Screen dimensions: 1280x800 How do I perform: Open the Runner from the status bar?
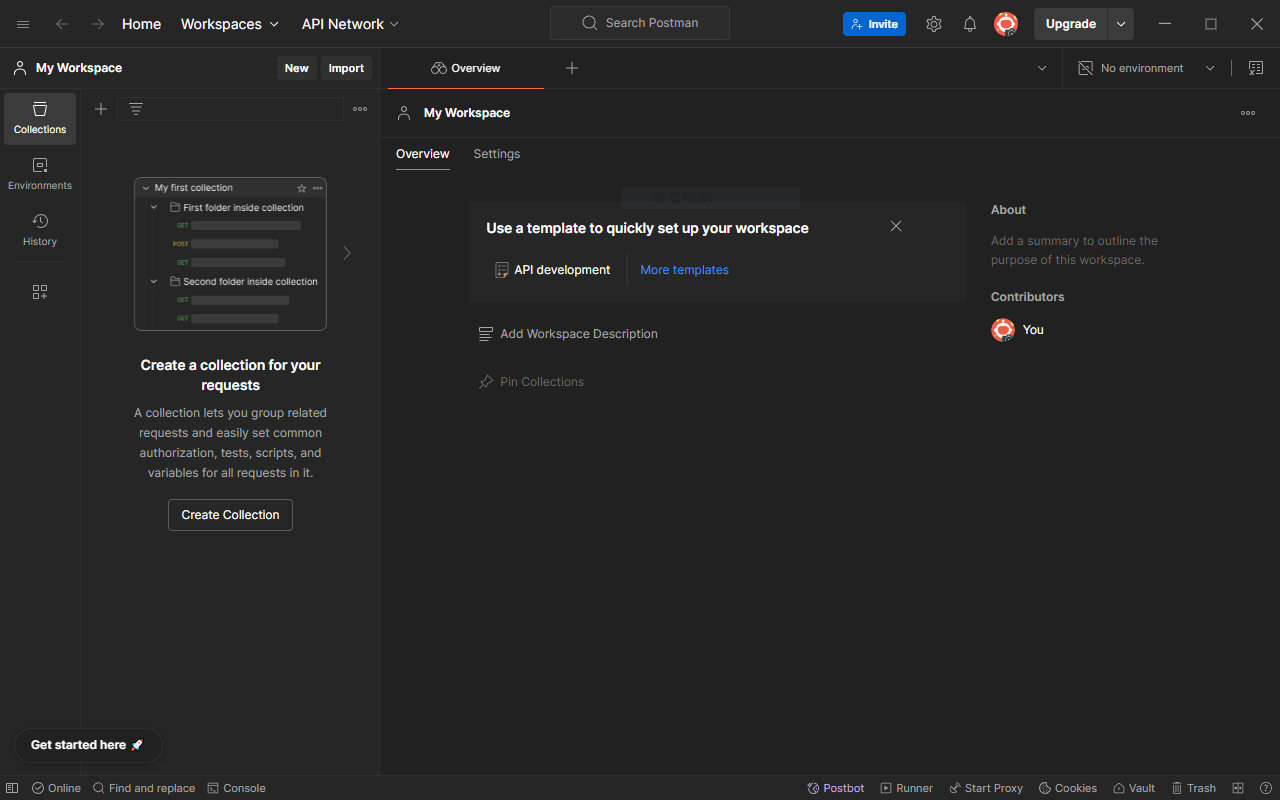coord(907,788)
